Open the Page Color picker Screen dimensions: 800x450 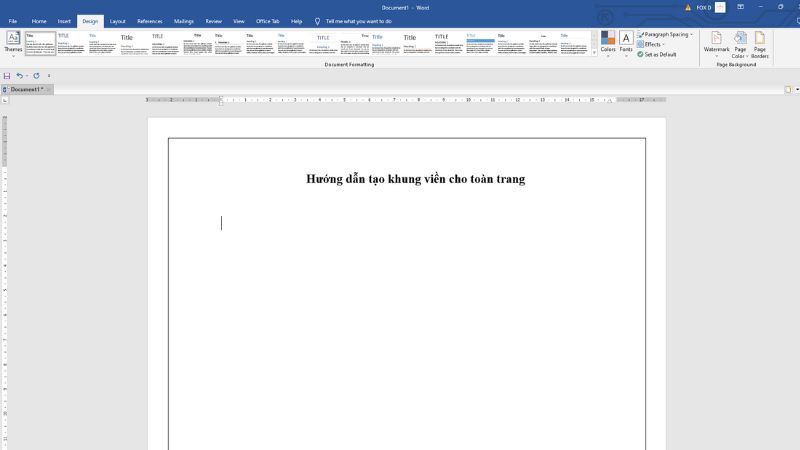click(x=740, y=42)
